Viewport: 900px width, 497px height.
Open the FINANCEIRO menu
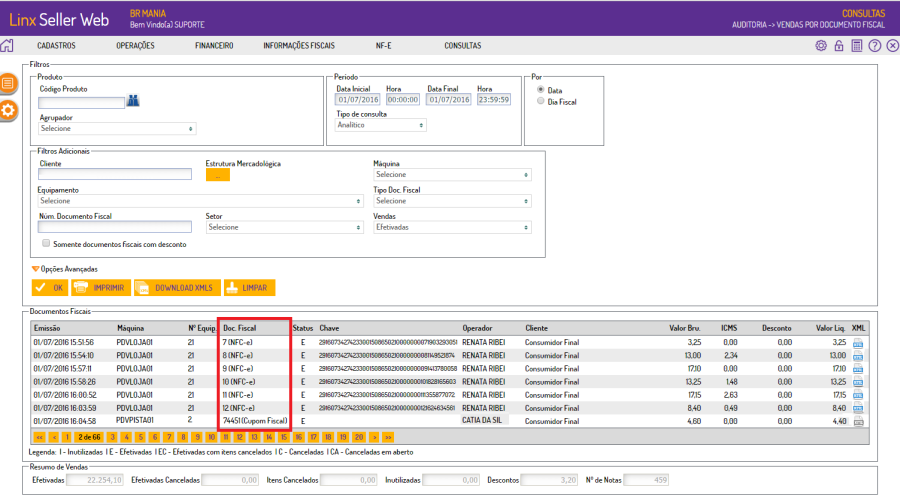(x=214, y=45)
